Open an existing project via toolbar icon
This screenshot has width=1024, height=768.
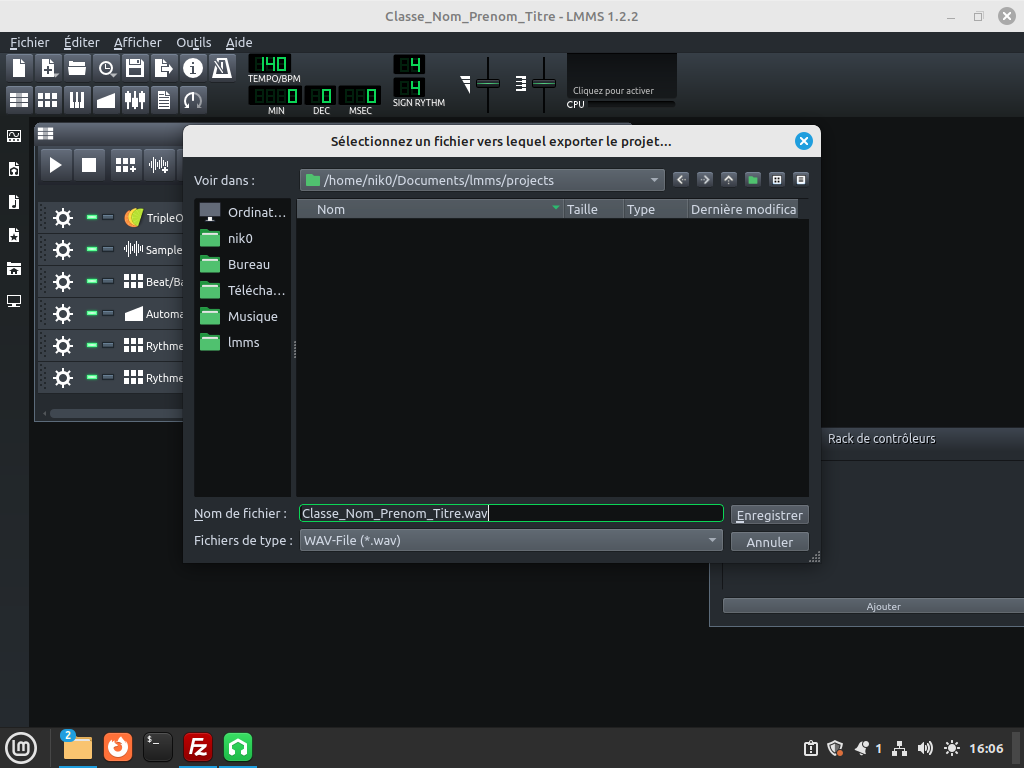tap(77, 68)
